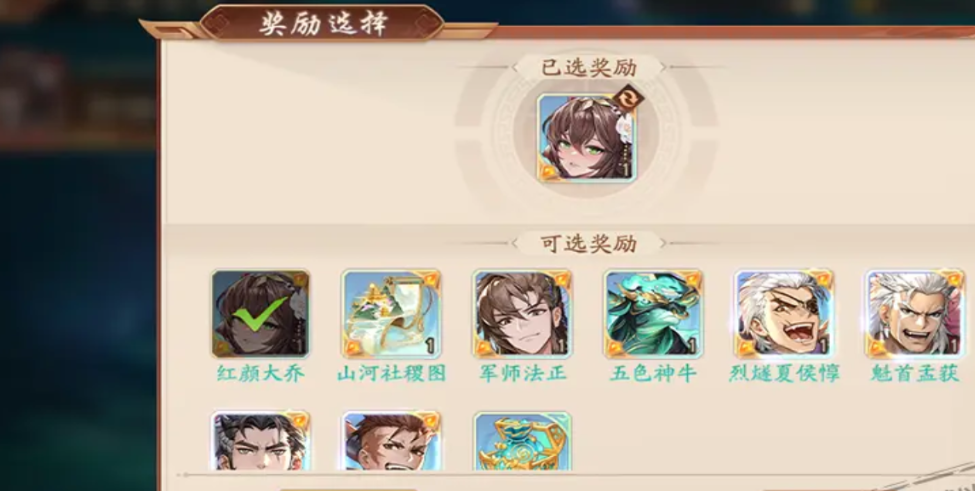This screenshot has width=975, height=491.
Task: Select the 烈燧夏侯惇 hero portrait
Action: pyautogui.click(x=784, y=313)
